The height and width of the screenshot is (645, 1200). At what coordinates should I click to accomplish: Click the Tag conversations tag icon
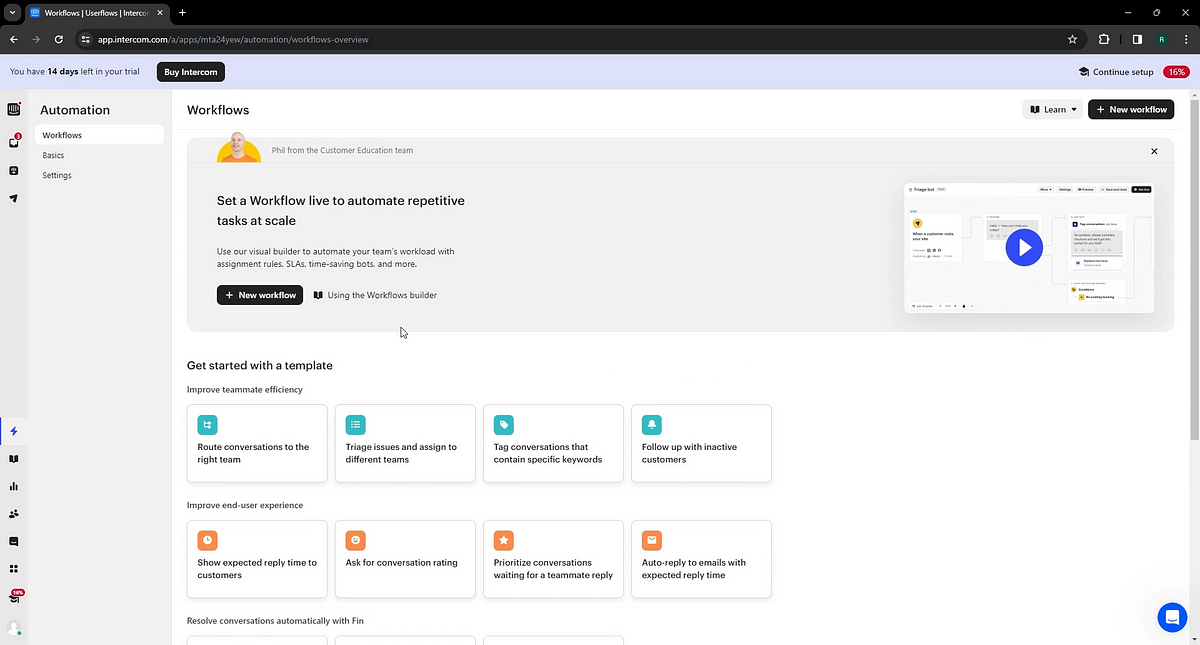pyautogui.click(x=503, y=424)
